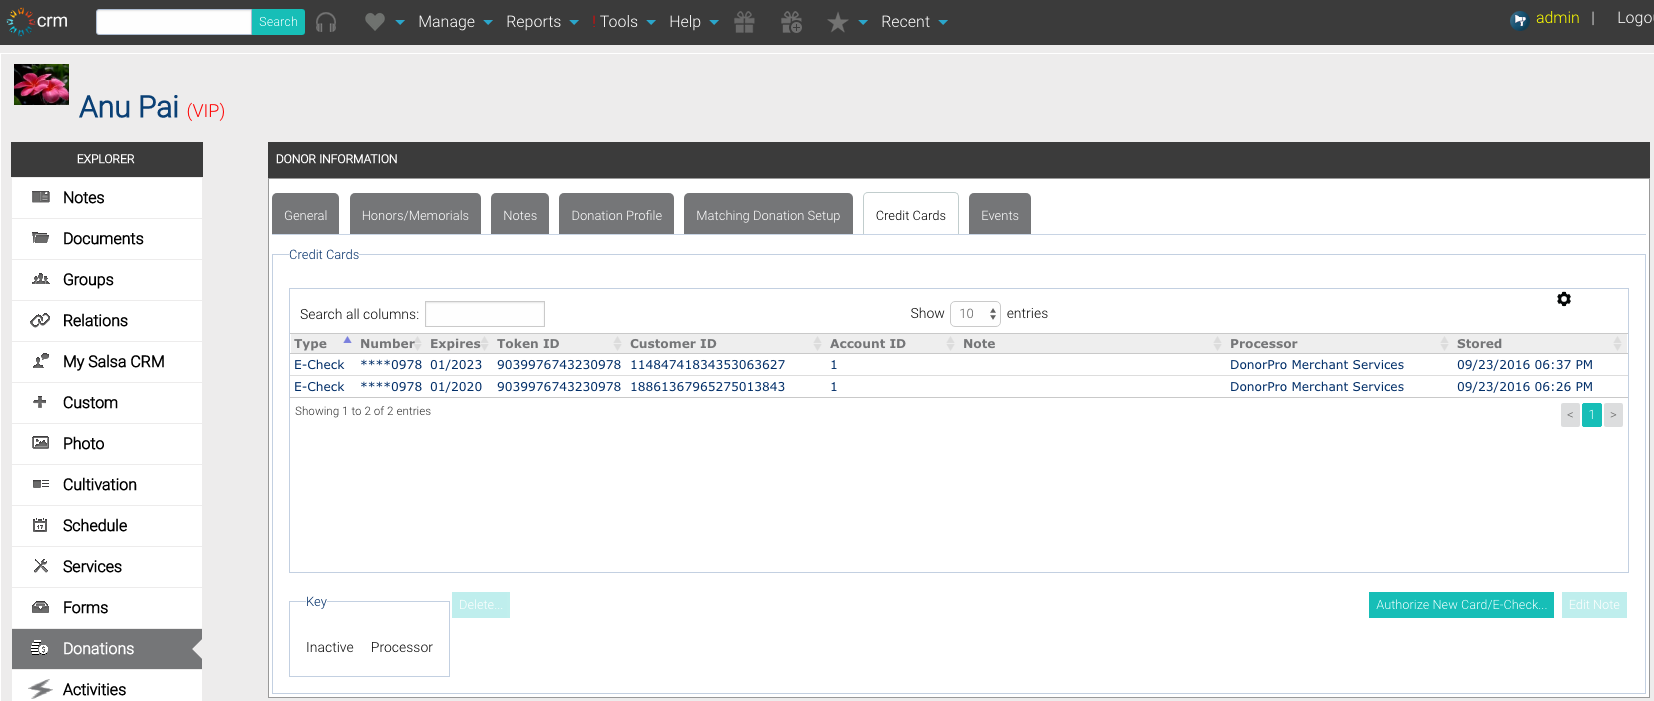Image resolution: width=1654 pixels, height=701 pixels.
Task: Click the Donations coins icon
Action: pyautogui.click(x=40, y=648)
